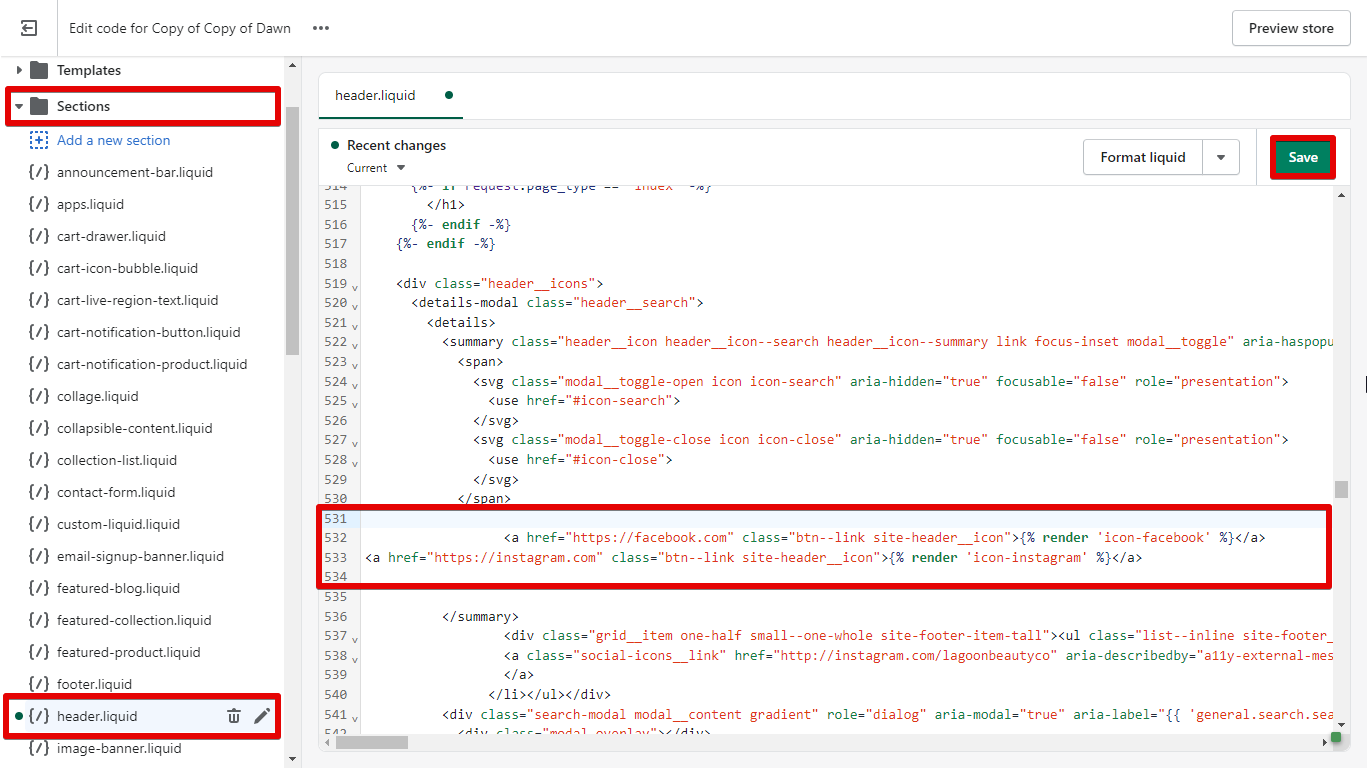The image size is (1367, 768).
Task: Delete header.liquid using the trash icon
Action: pyautogui.click(x=234, y=716)
